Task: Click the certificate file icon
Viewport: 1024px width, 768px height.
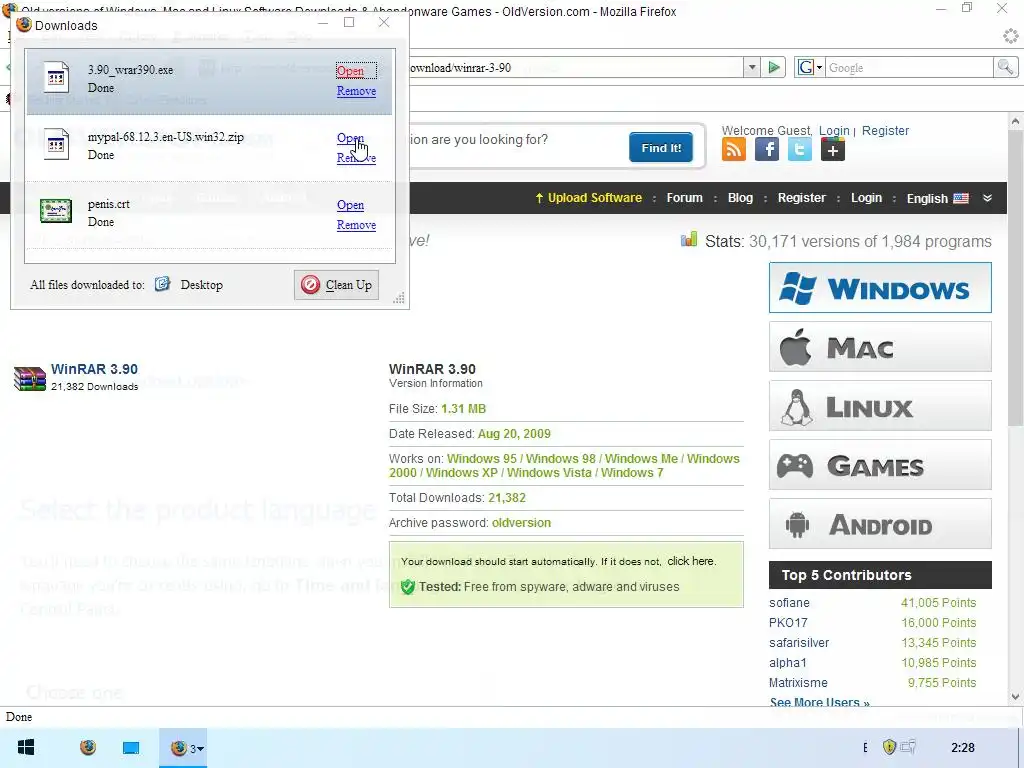Action: point(56,211)
